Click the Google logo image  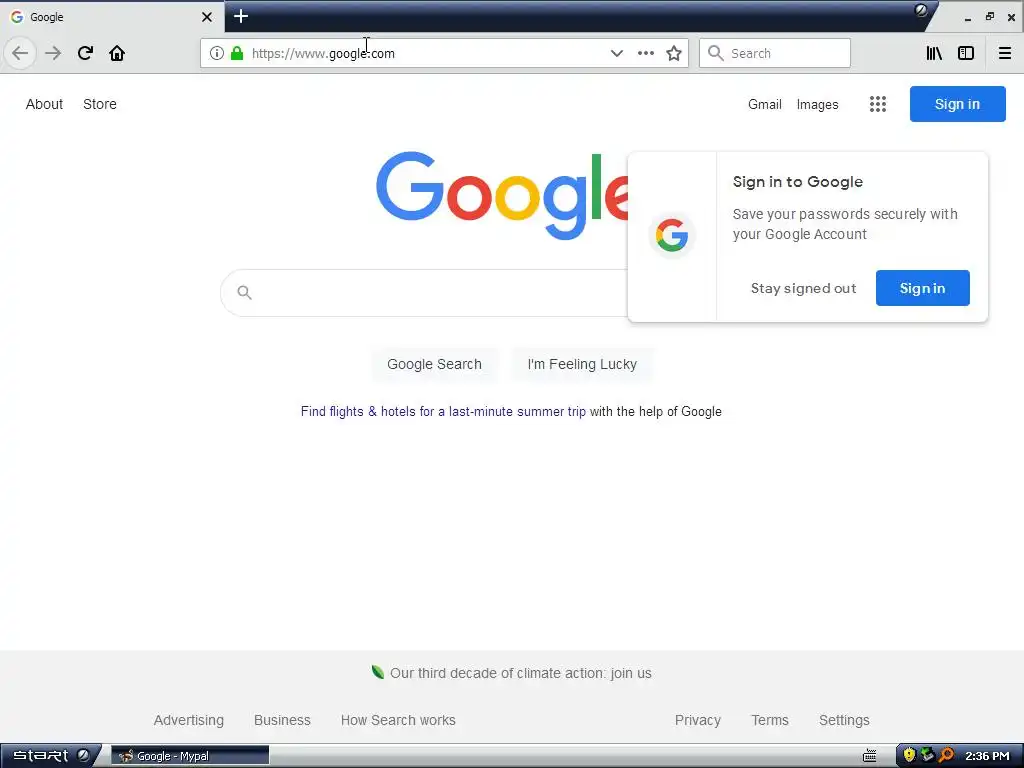tap(502, 196)
